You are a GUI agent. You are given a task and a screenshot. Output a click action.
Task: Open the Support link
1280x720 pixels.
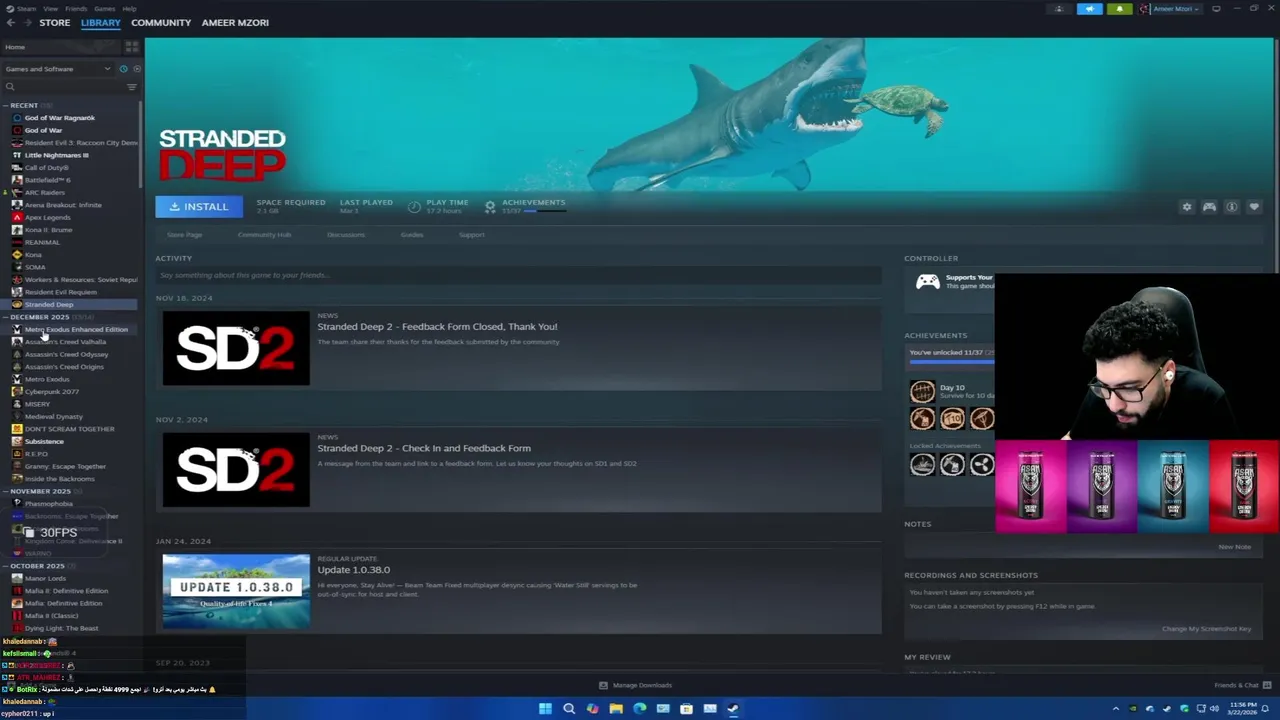coord(471,235)
